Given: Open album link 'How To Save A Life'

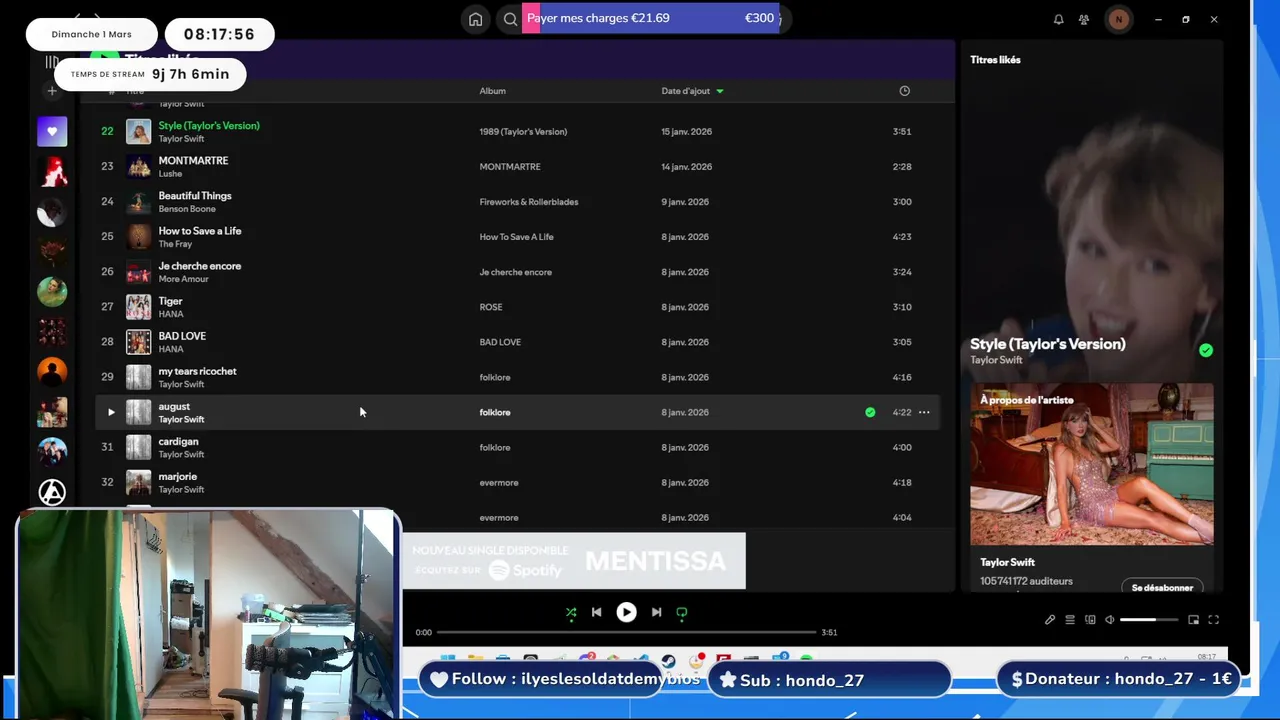Looking at the screenshot, I should (x=516, y=237).
